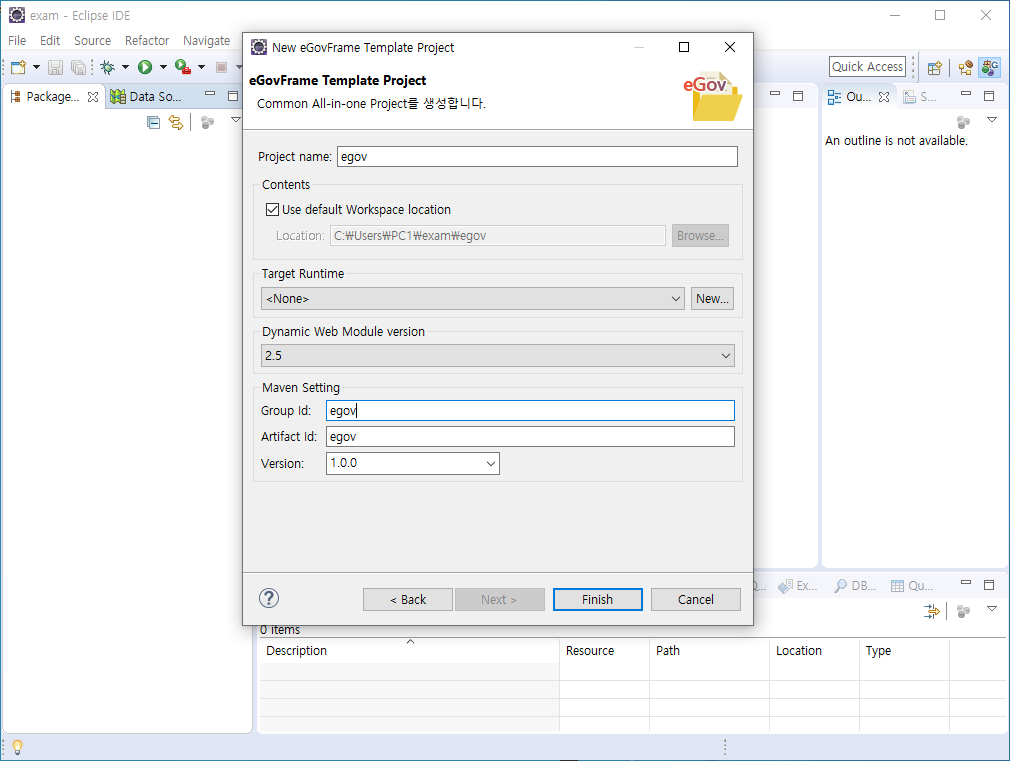
Task: Open dialog help question mark icon
Action: coord(269,598)
